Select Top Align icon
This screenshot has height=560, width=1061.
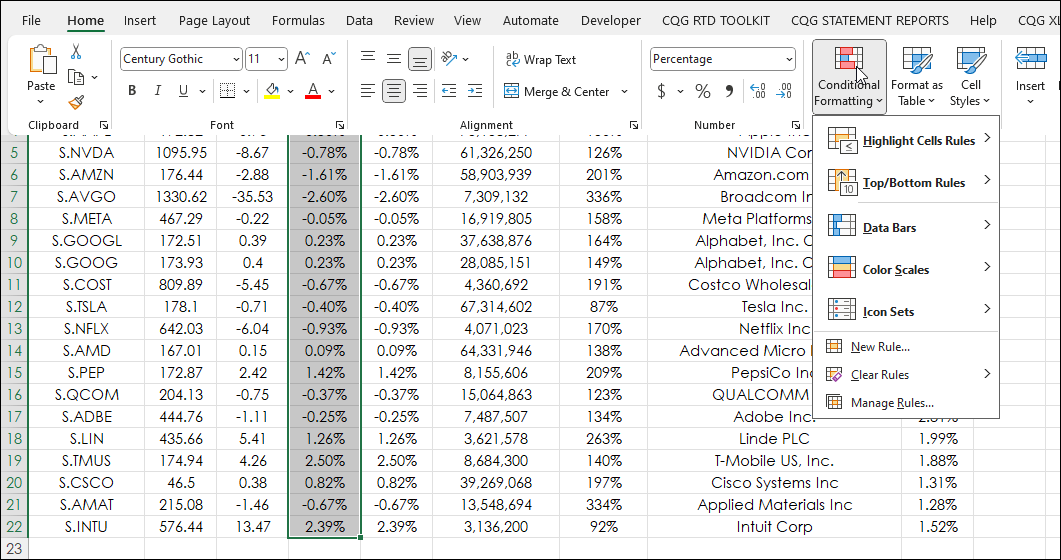(367, 59)
